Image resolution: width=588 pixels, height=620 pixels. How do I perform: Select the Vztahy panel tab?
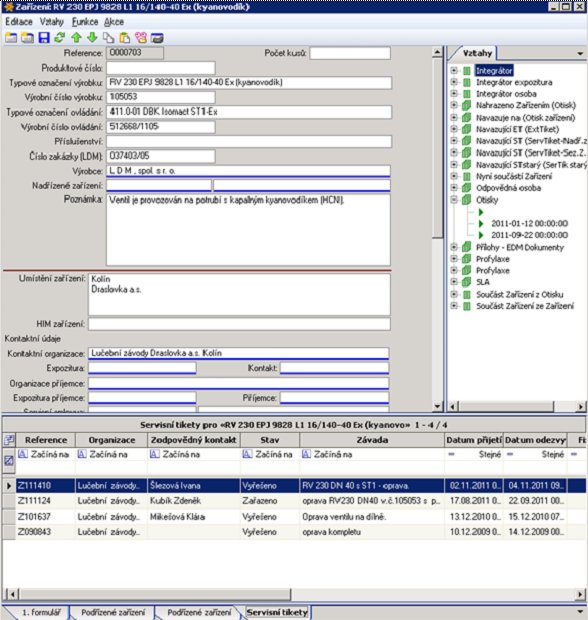[x=477, y=53]
